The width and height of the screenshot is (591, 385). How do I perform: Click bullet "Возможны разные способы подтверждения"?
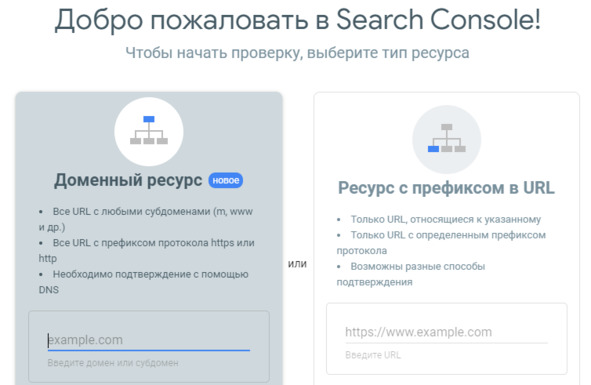[411, 274]
